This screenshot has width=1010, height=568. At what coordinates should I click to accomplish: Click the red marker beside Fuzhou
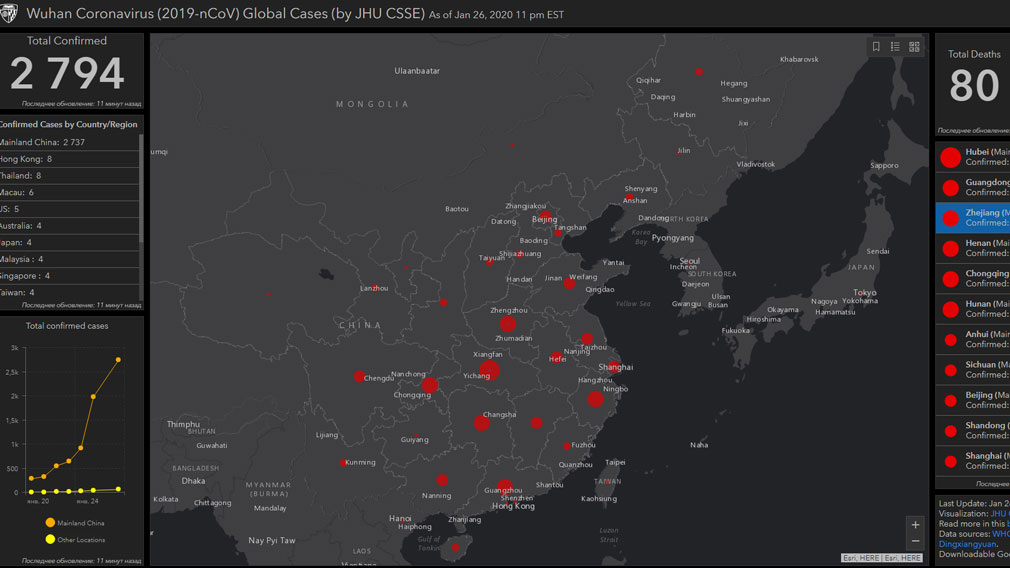pyautogui.click(x=567, y=446)
